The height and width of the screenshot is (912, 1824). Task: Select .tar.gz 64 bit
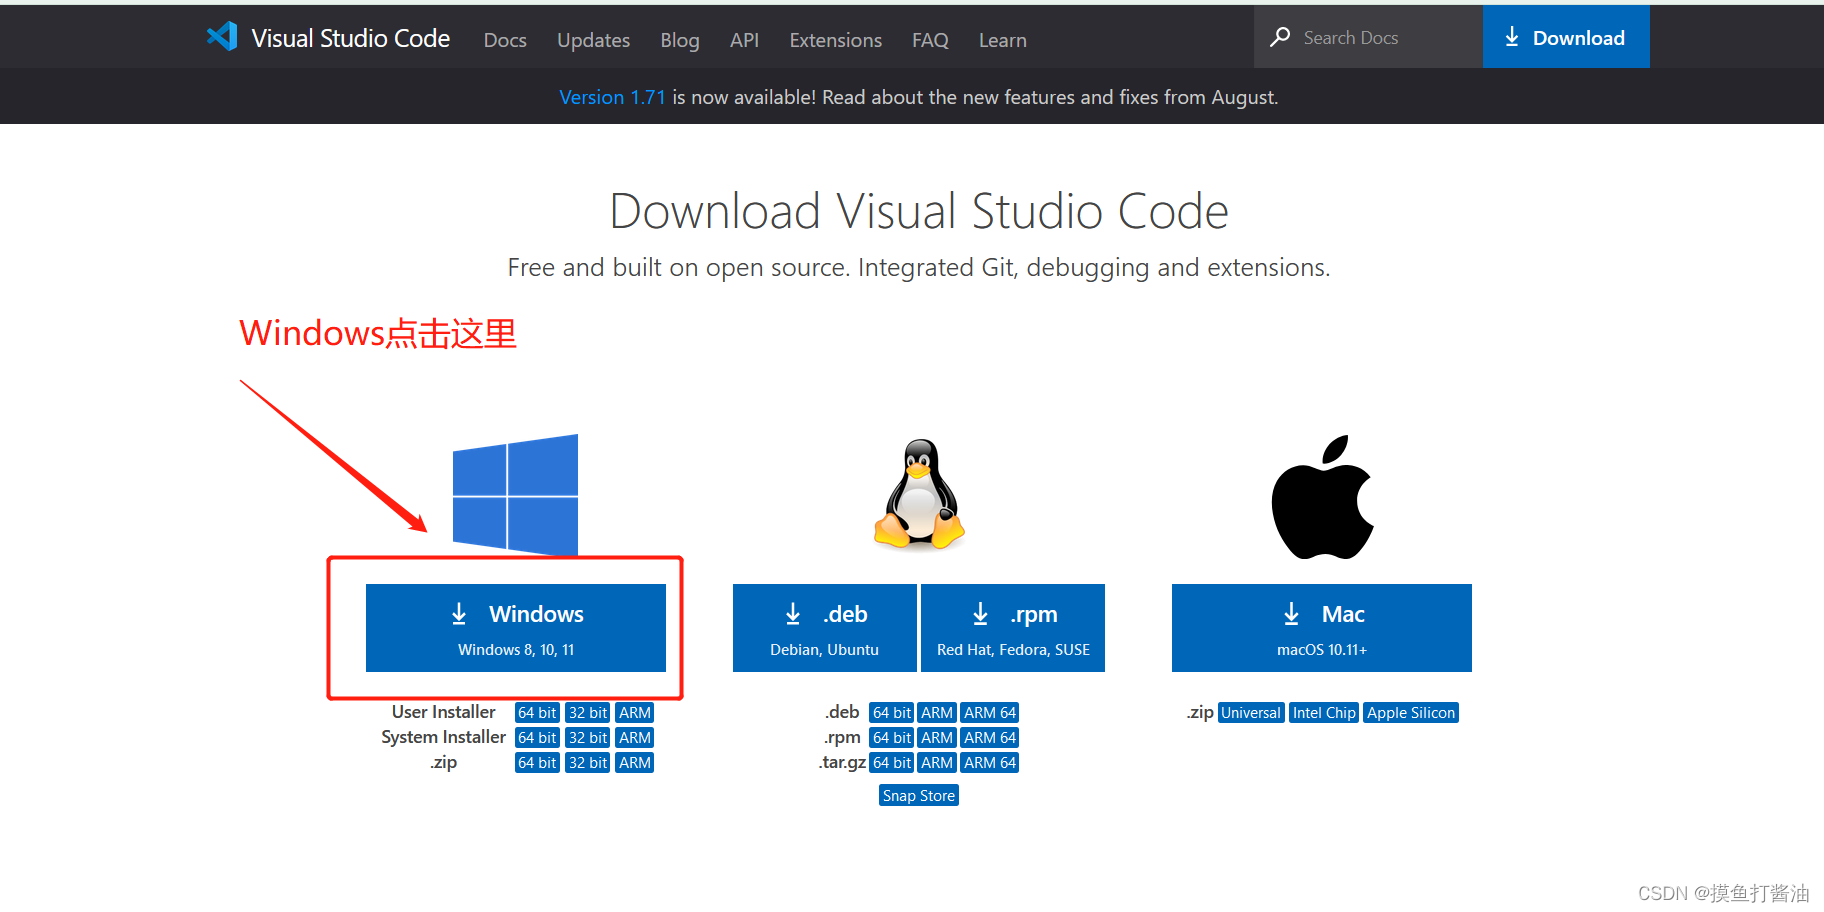point(892,762)
